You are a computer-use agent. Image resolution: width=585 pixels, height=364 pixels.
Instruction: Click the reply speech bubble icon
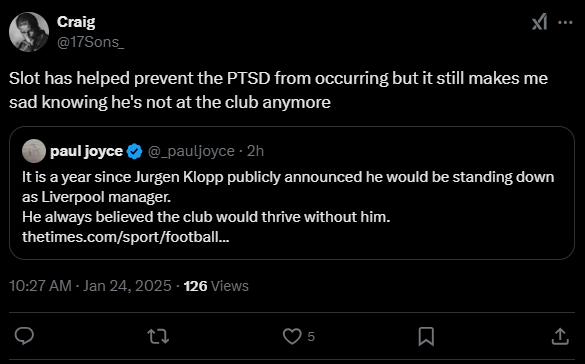click(24, 336)
